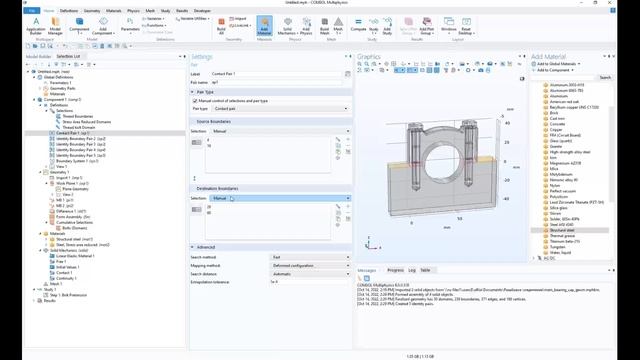The width and height of the screenshot is (640, 360).
Task: Click the create selection icon next to Label field
Action: pyautogui.click(x=347, y=74)
